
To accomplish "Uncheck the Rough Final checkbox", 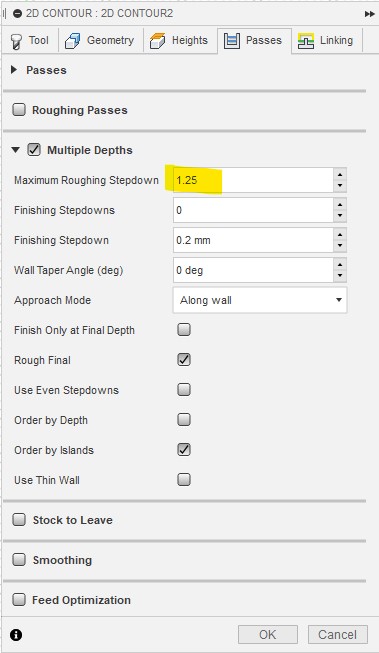I will (184, 360).
